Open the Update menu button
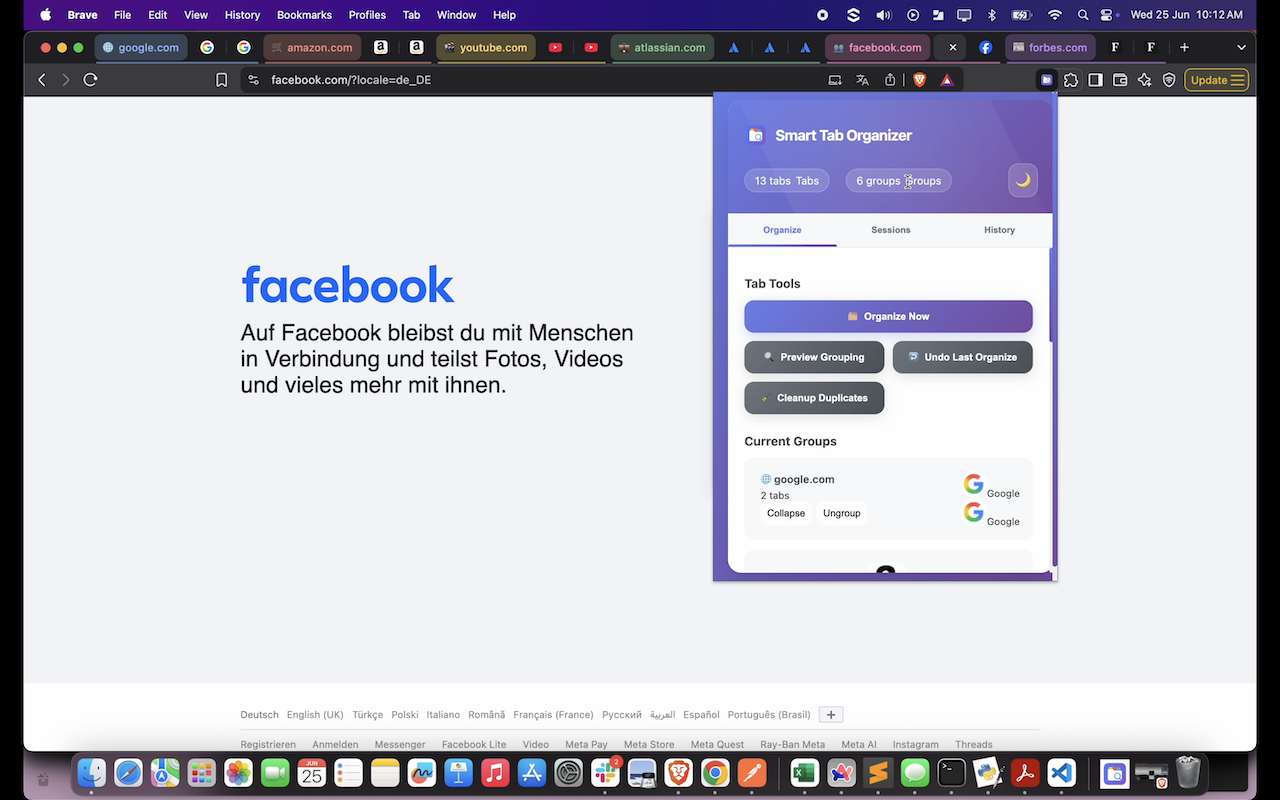 click(x=1216, y=80)
